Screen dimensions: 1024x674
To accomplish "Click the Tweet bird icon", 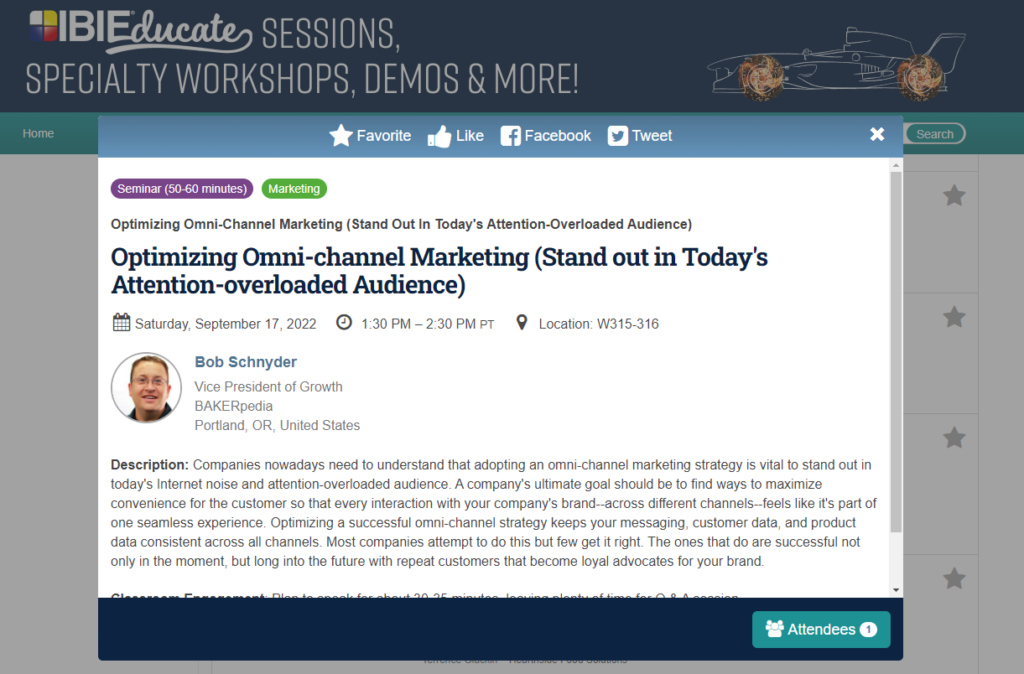I will click(x=618, y=136).
